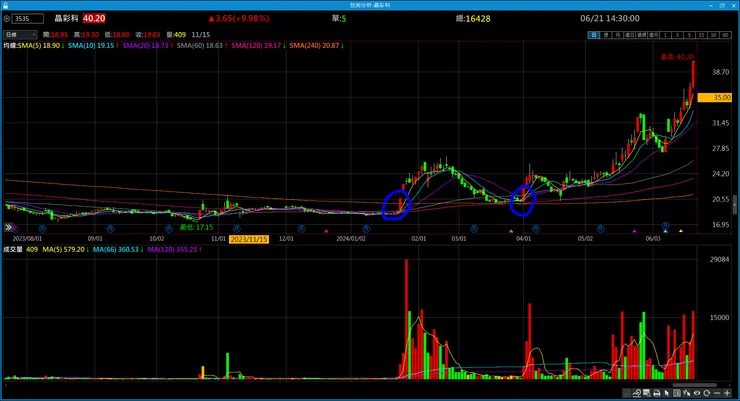The image size is (740, 401).
Task: Click the split-panel layout icon
Action: tap(677, 393)
